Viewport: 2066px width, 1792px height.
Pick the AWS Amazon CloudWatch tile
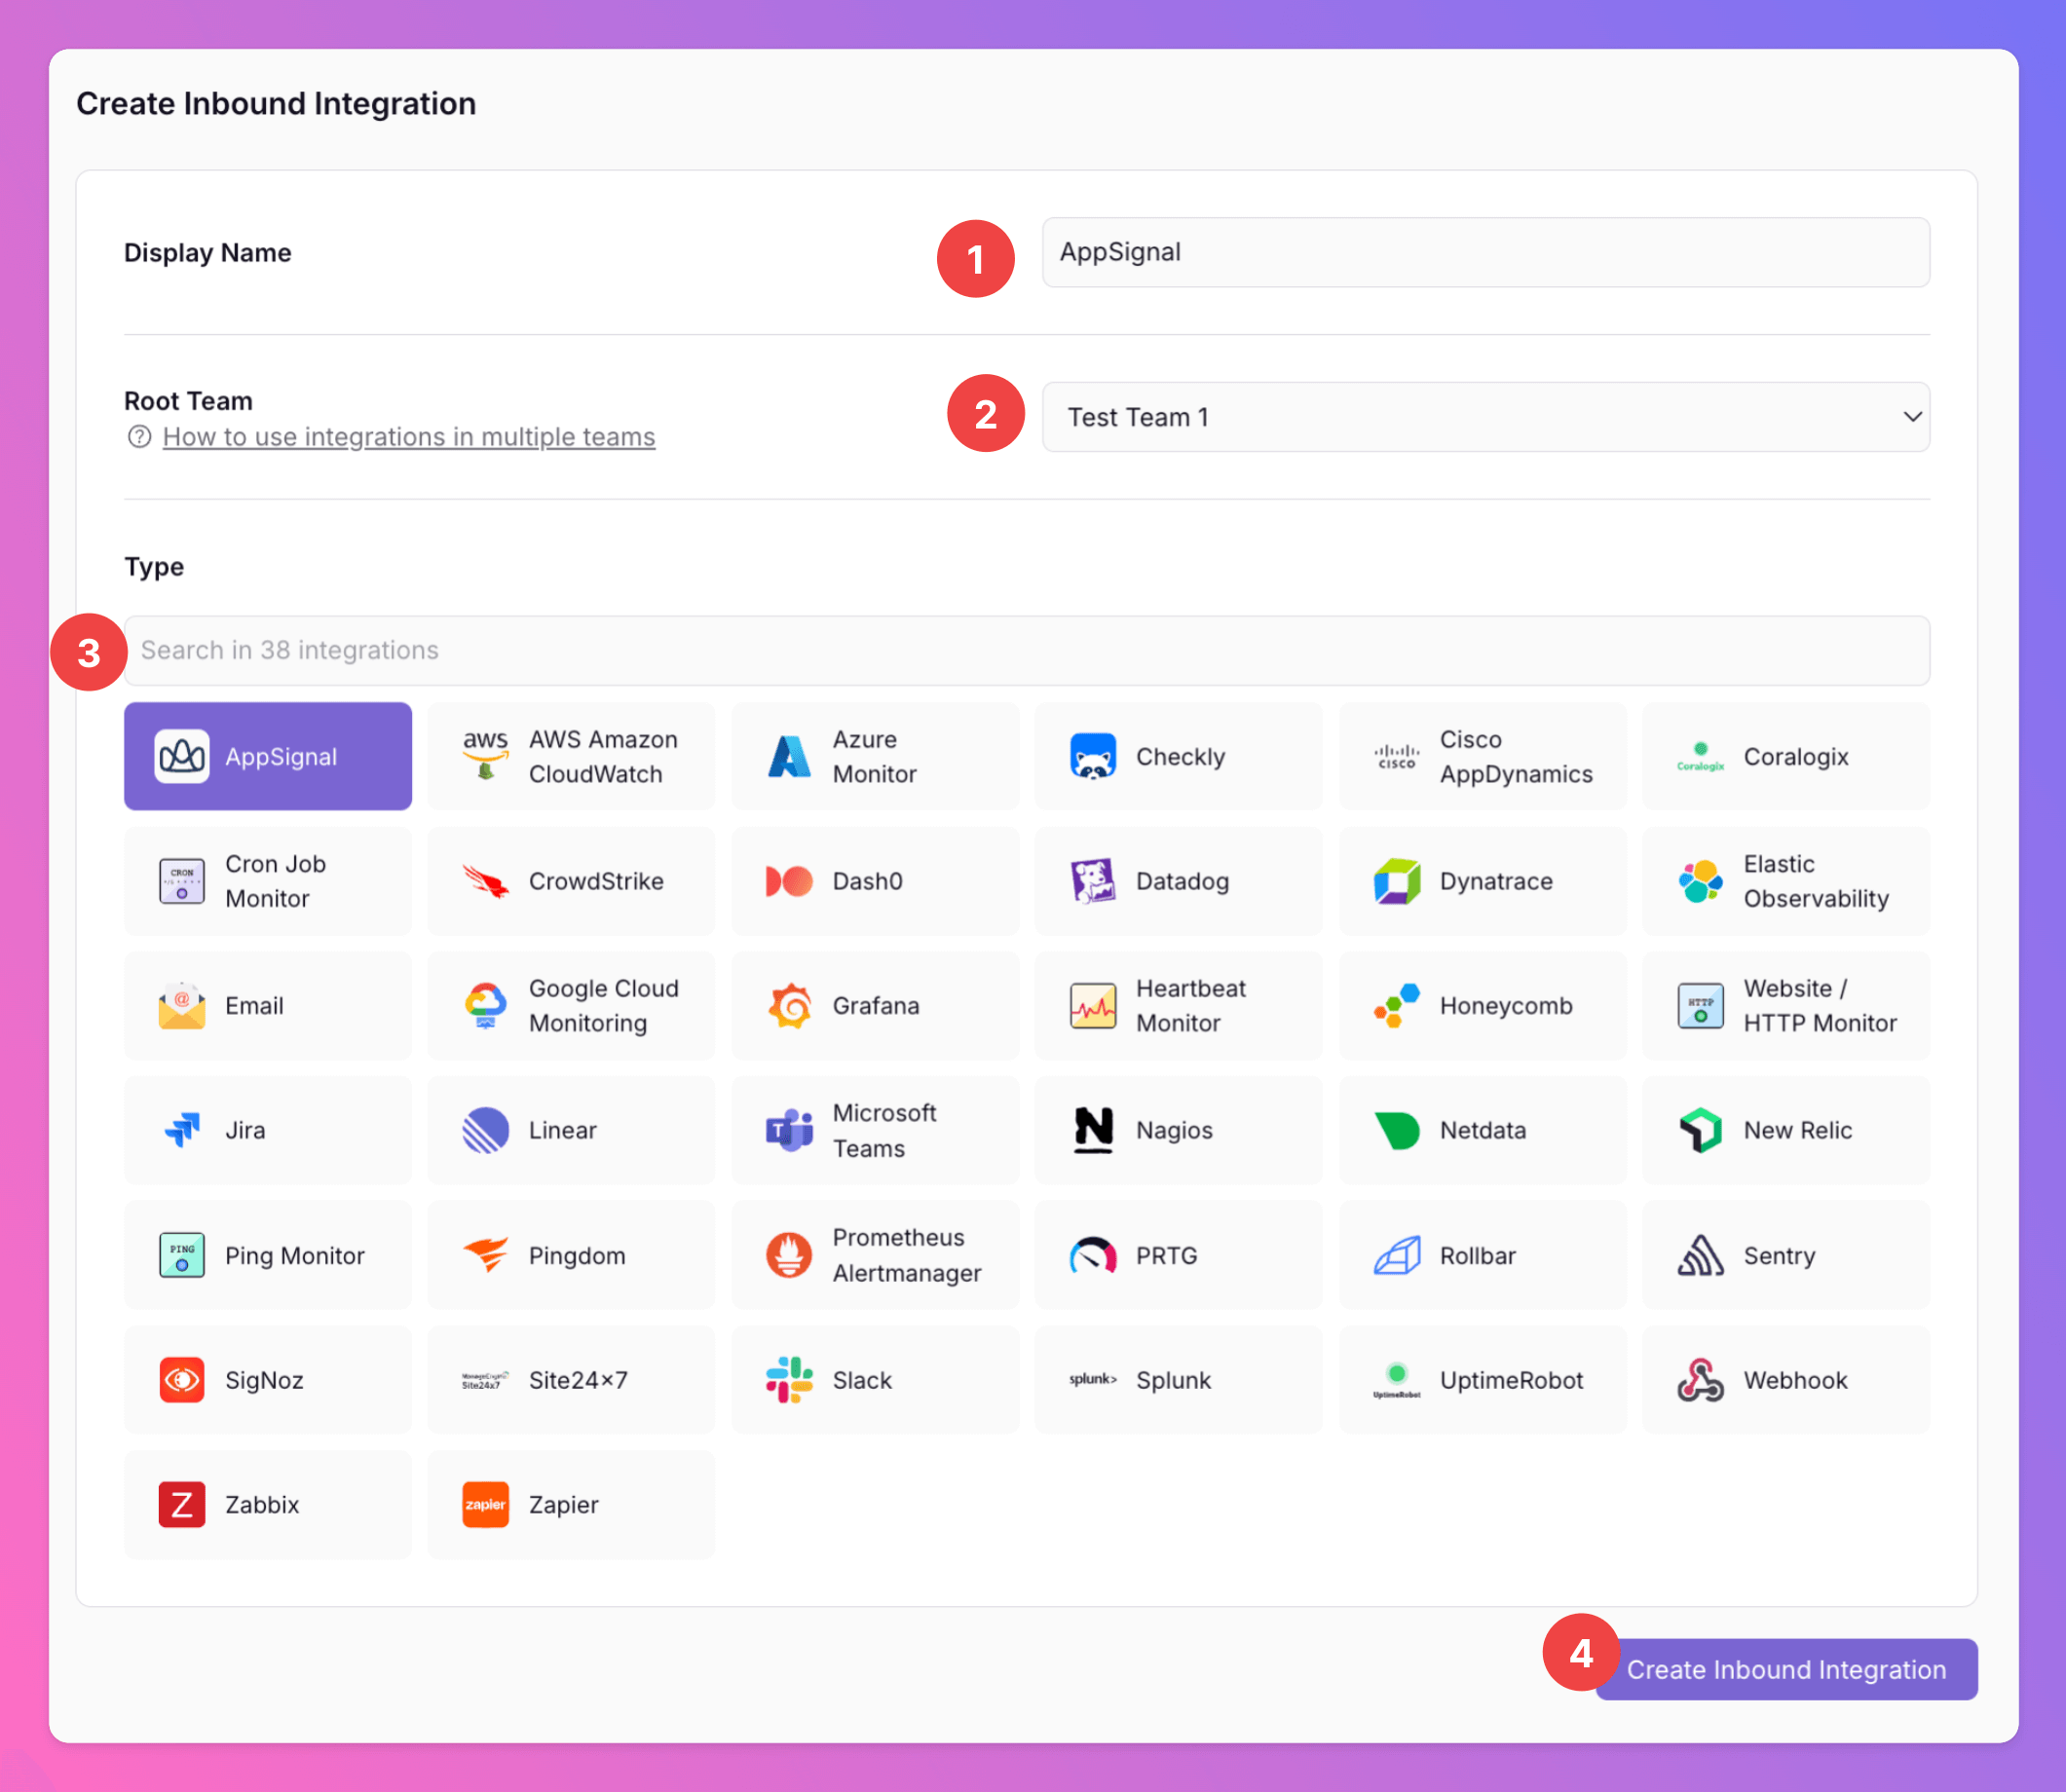tap(571, 756)
